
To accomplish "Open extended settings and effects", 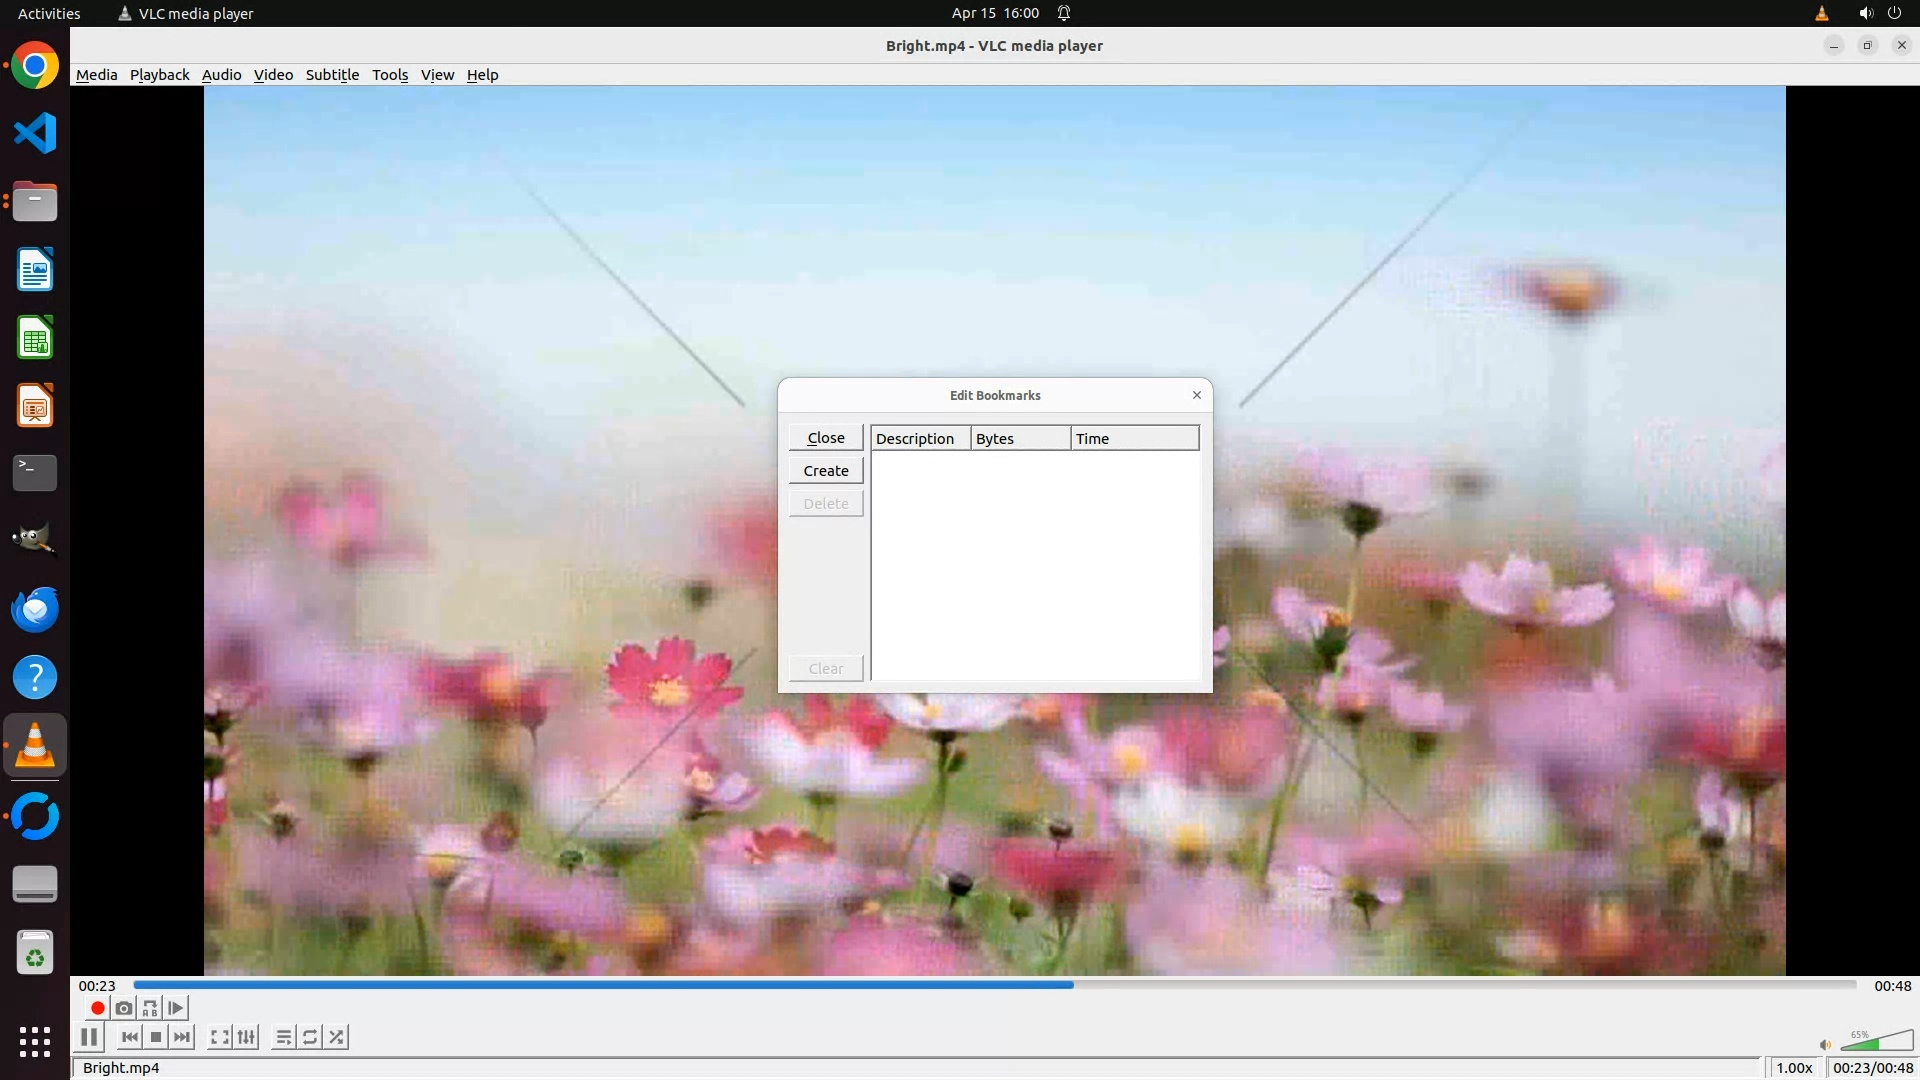I will click(x=247, y=1037).
